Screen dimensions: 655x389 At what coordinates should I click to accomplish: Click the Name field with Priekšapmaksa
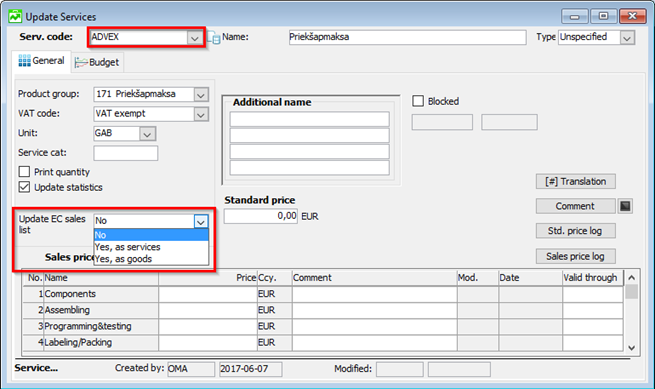[407, 37]
